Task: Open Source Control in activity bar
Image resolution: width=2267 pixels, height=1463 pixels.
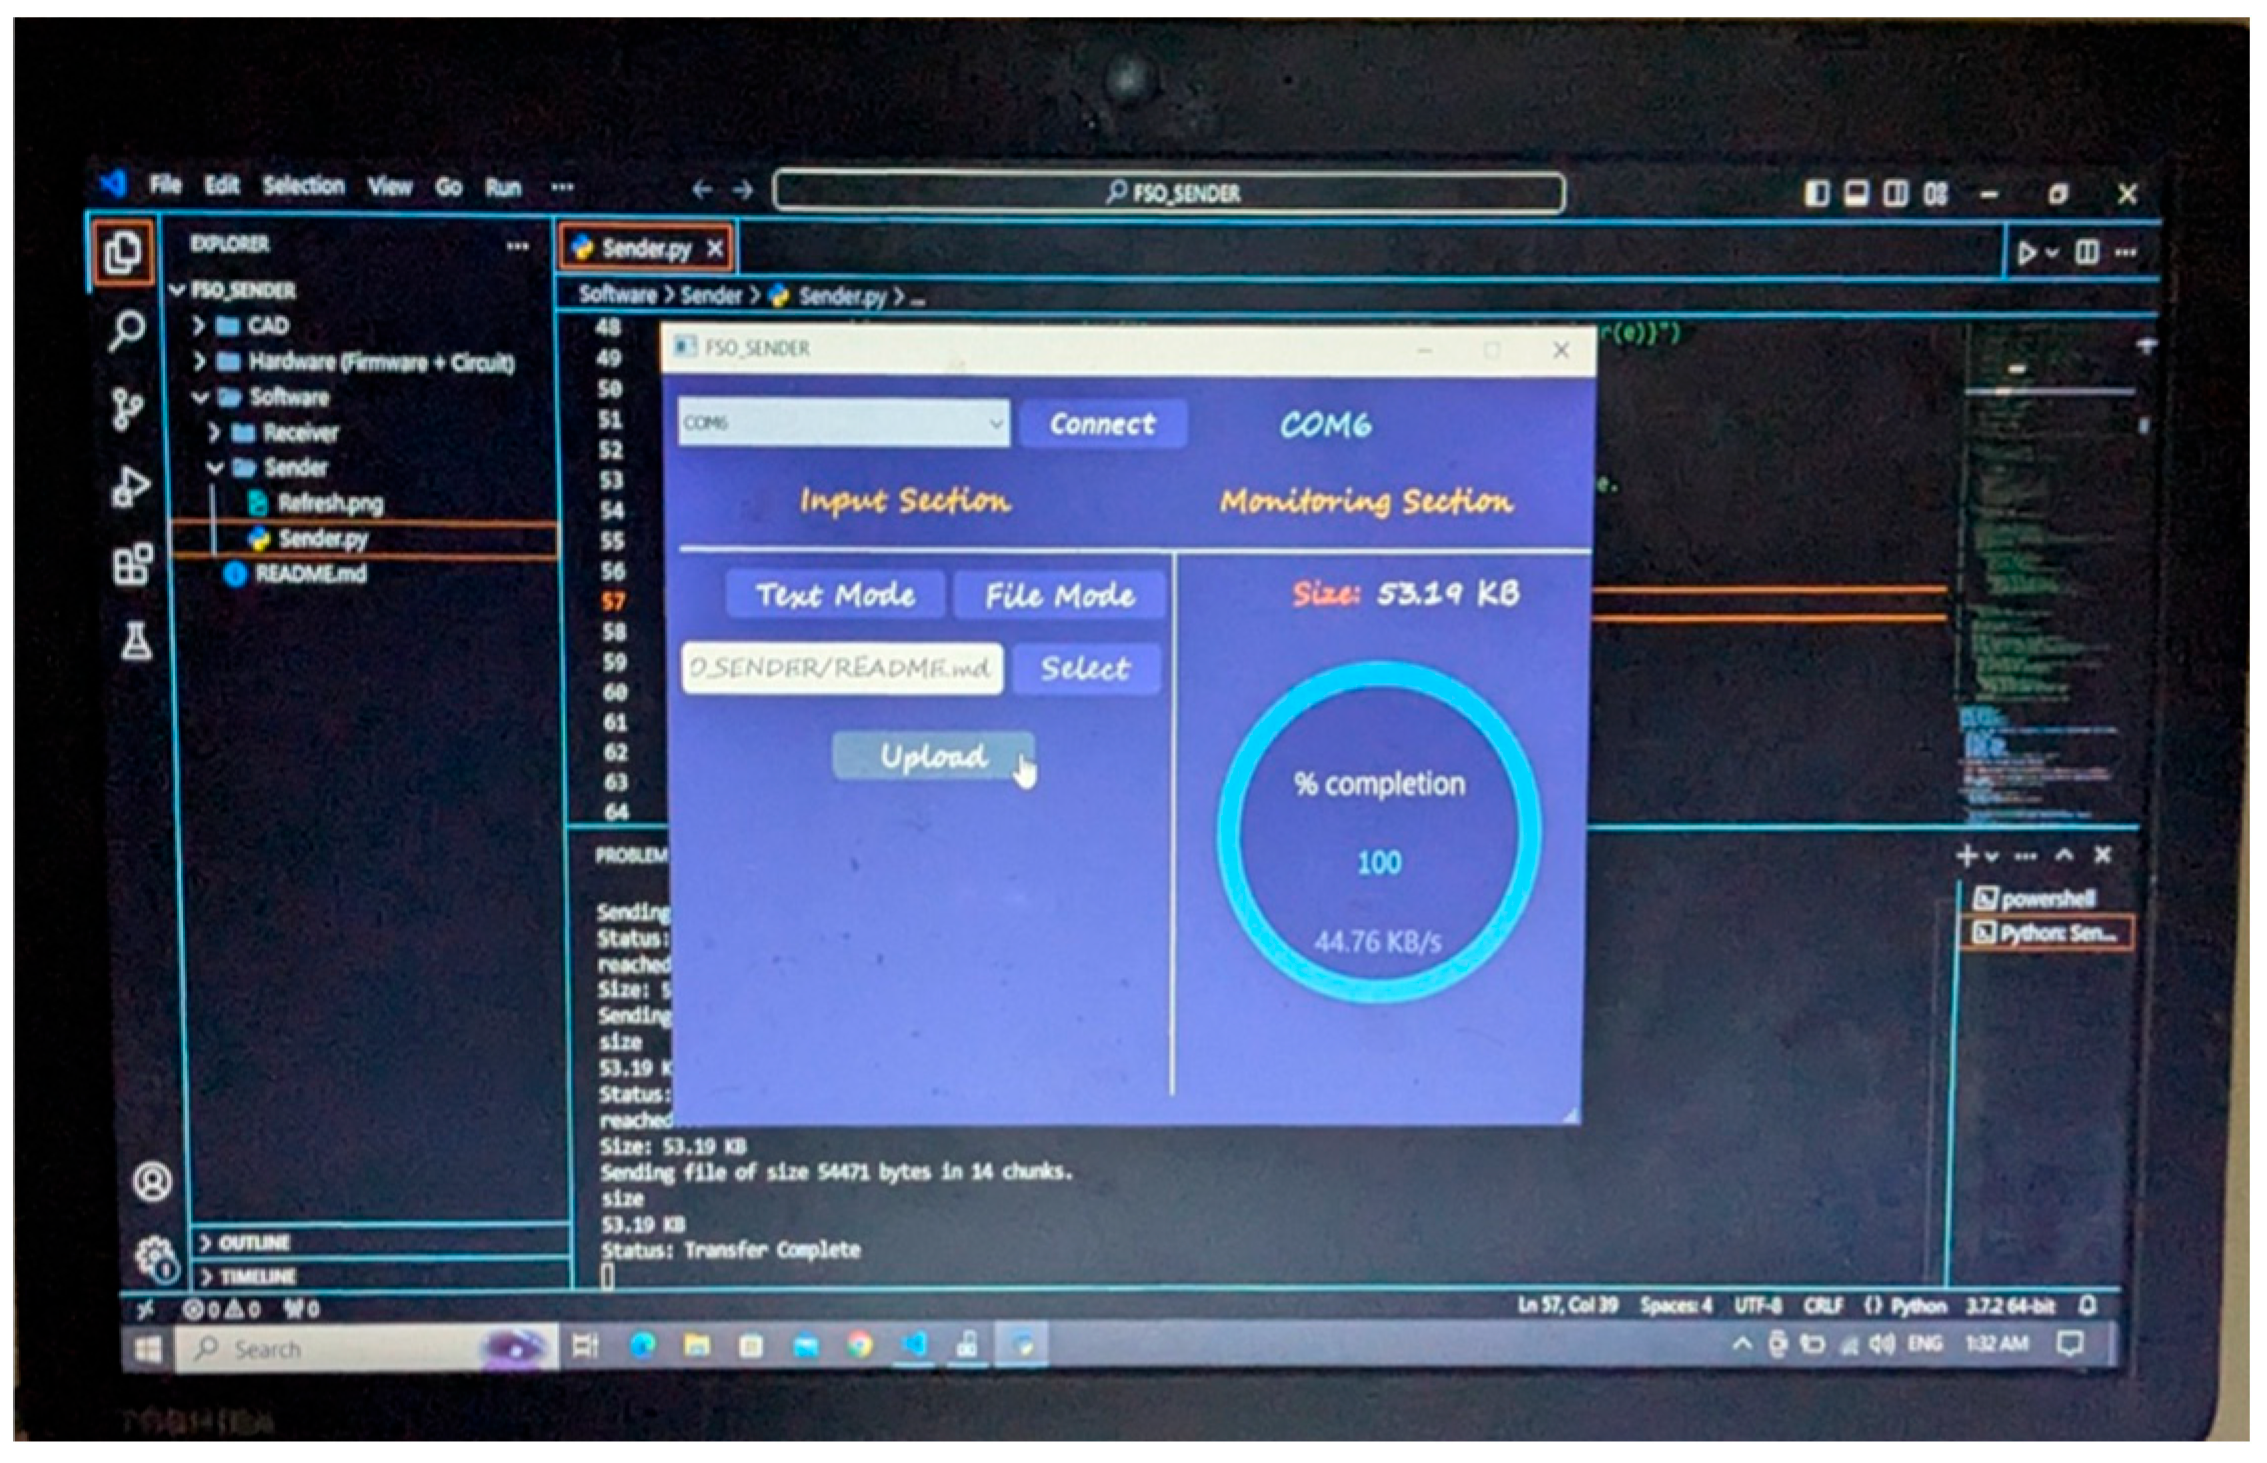Action: pos(127,409)
